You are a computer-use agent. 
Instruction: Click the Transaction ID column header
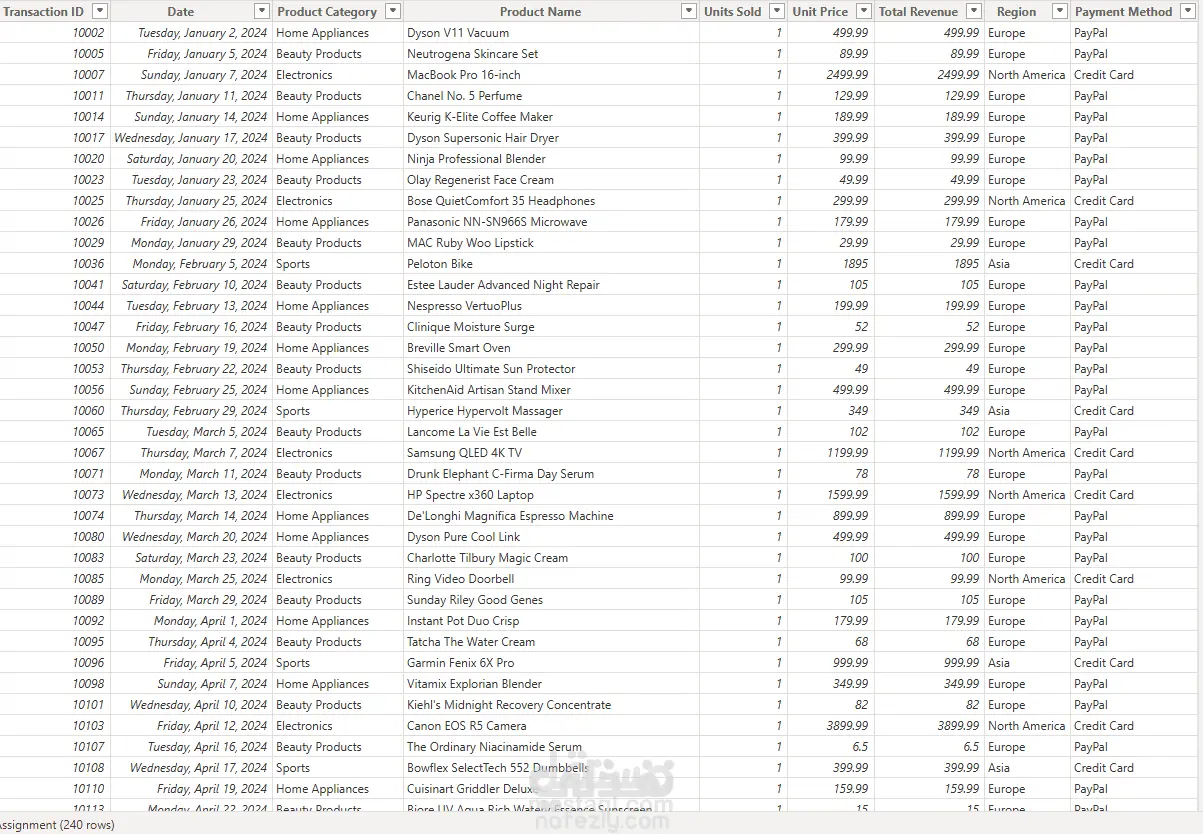coord(44,12)
